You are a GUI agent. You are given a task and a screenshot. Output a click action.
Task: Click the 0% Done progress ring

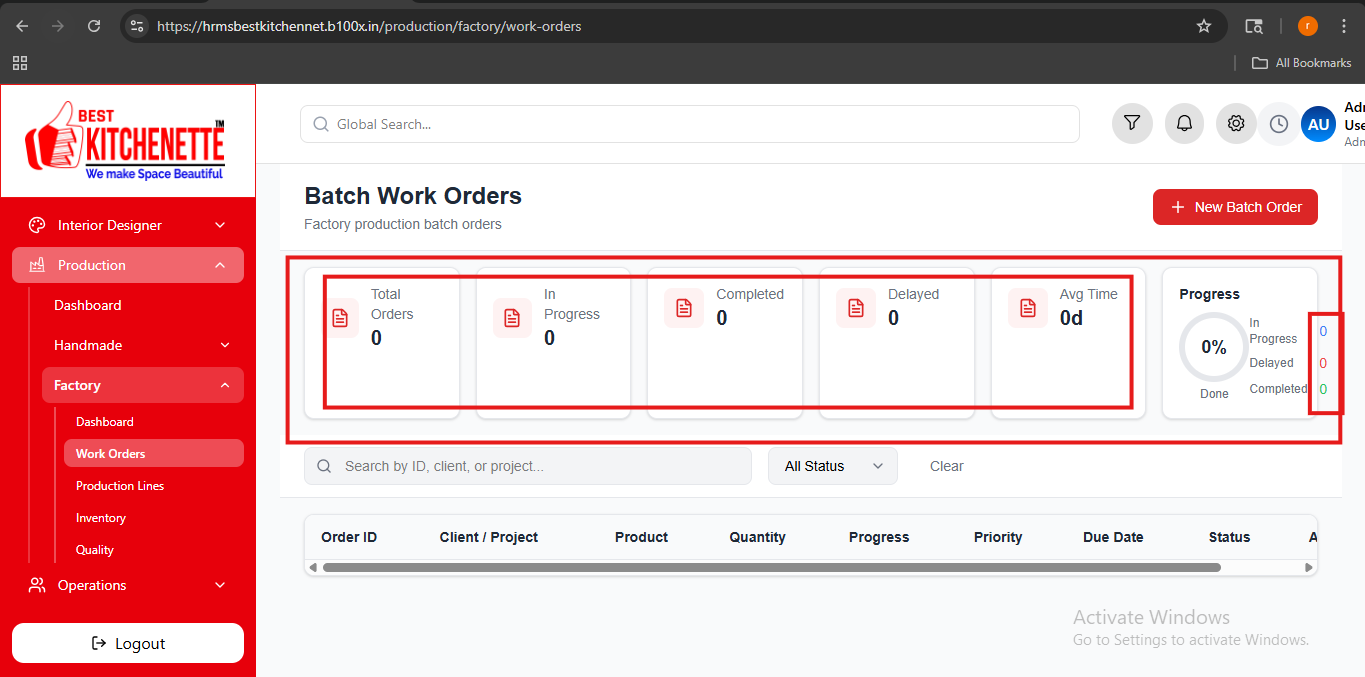pos(1214,347)
